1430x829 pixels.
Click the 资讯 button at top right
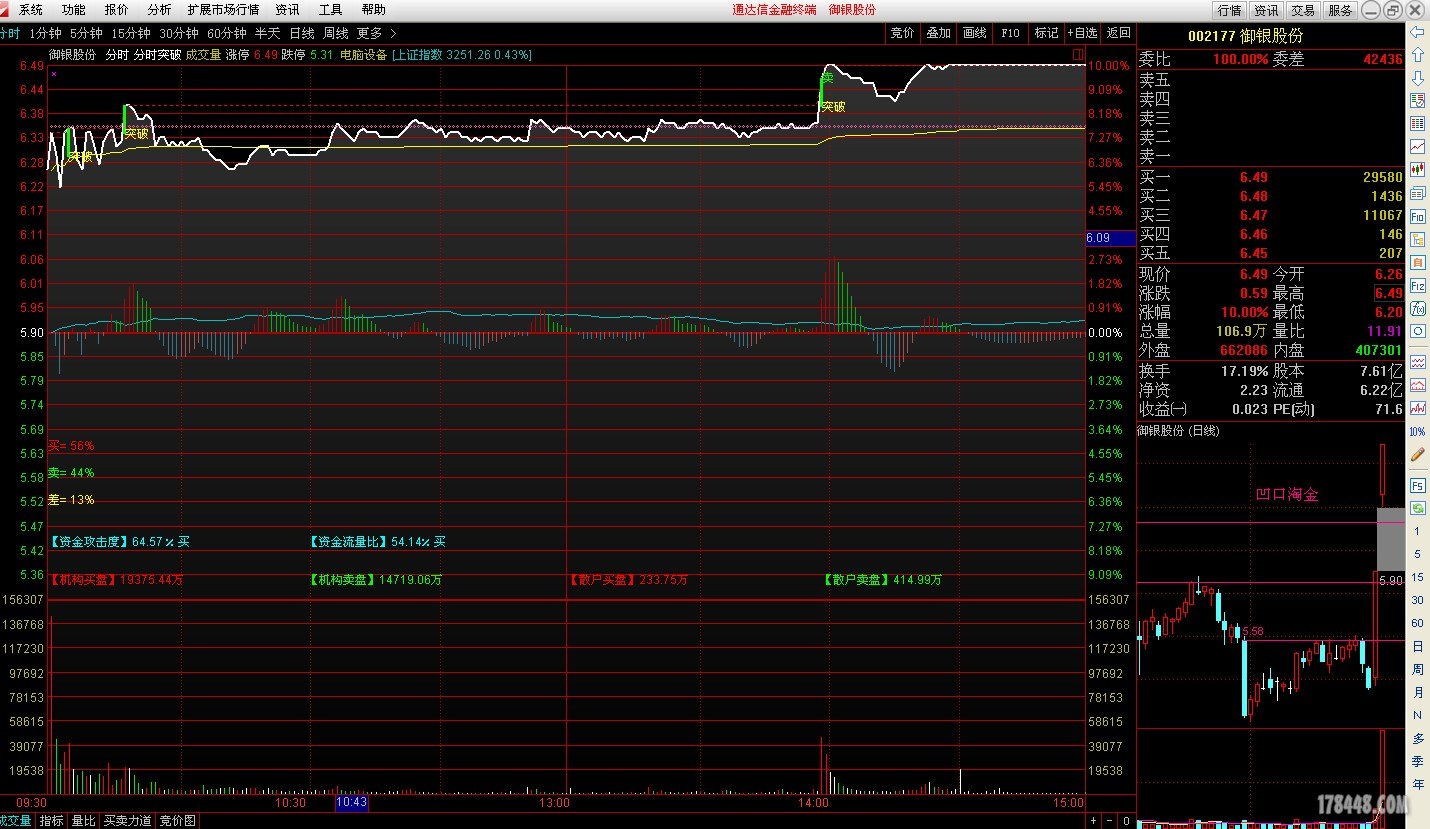coord(1266,10)
